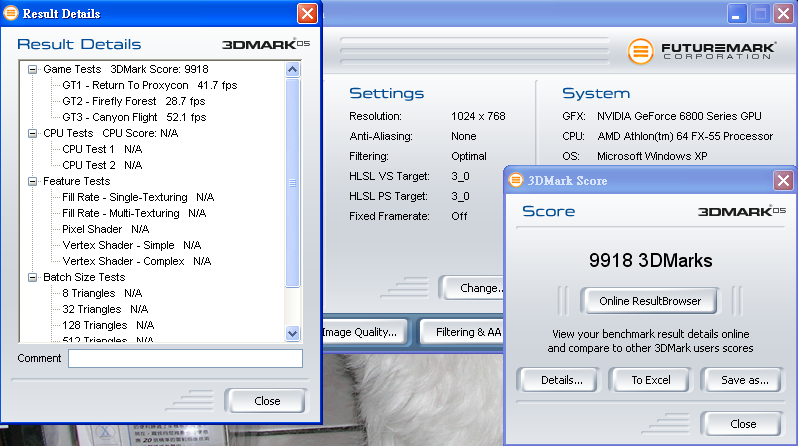Open Details from the Score window

(x=561, y=380)
